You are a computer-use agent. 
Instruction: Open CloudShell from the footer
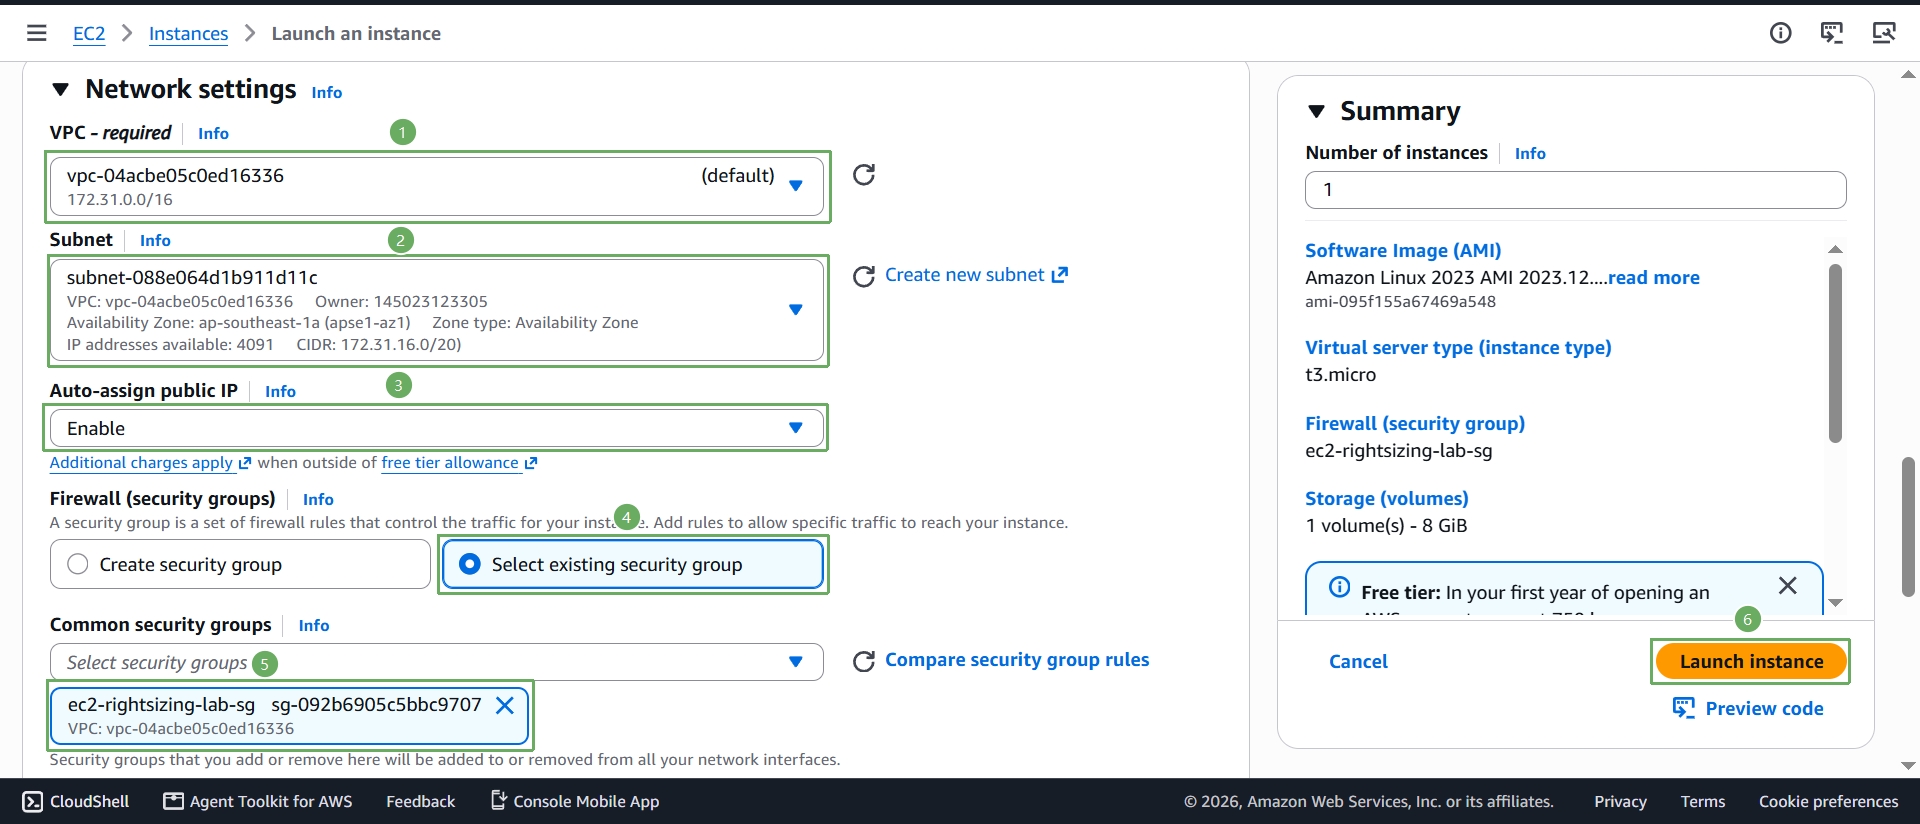tap(76, 801)
